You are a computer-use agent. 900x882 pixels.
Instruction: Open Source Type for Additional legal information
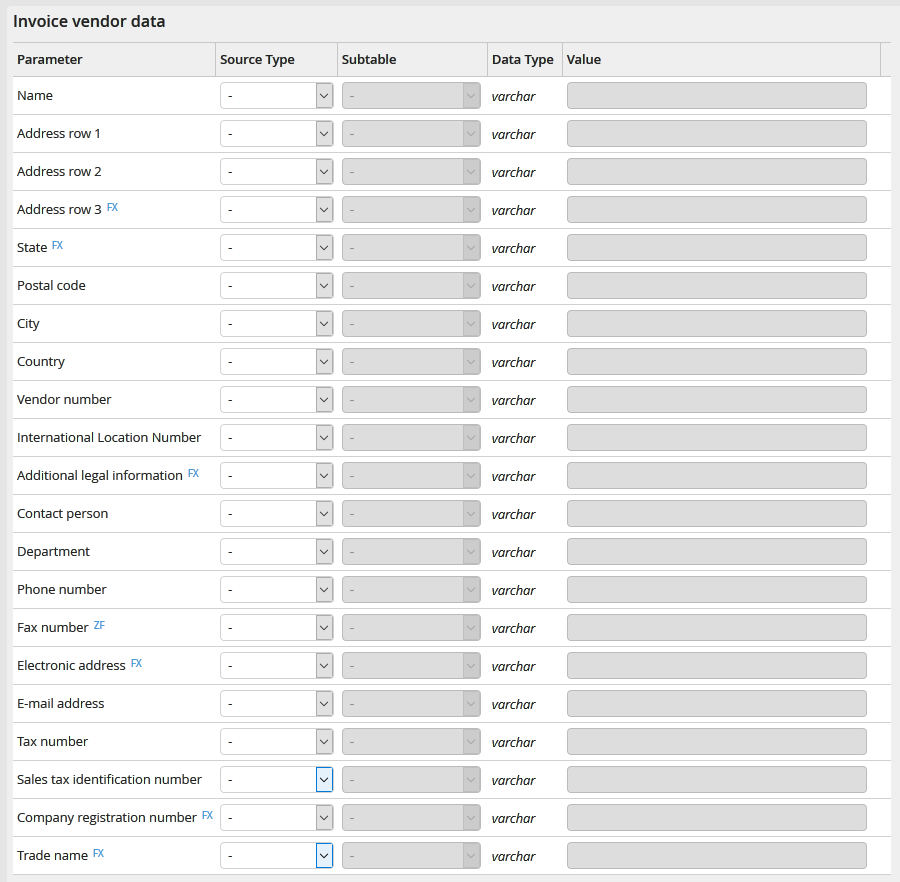click(277, 476)
